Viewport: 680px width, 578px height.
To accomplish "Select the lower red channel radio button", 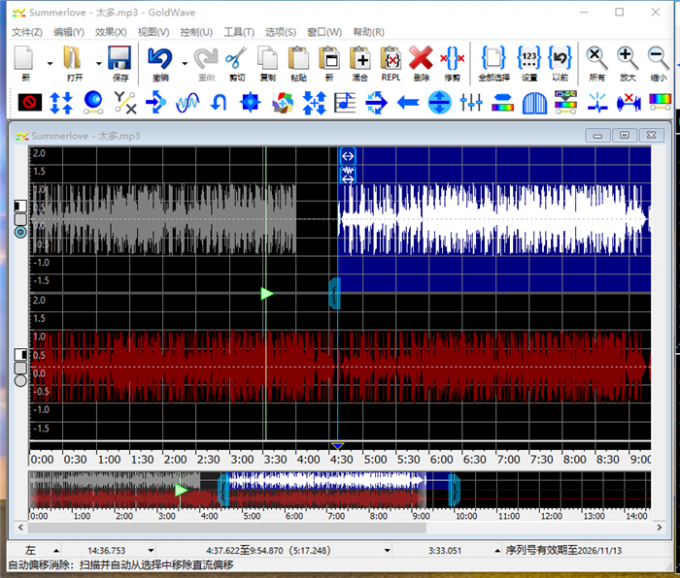I will [21, 380].
